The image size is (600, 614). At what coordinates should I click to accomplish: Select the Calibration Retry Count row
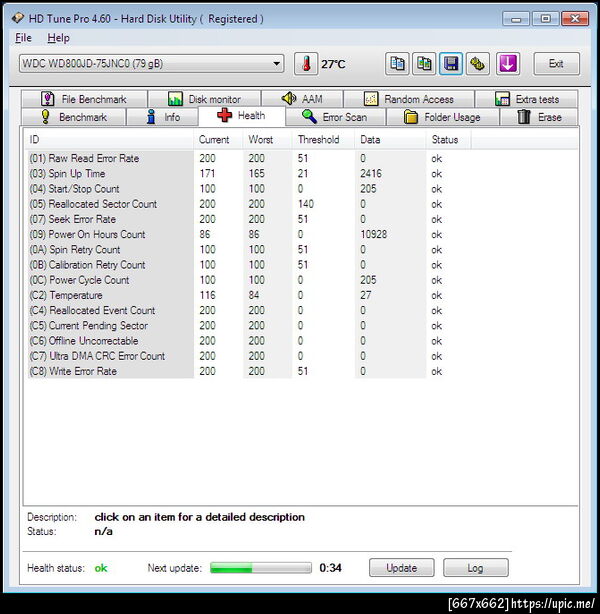pos(249,265)
